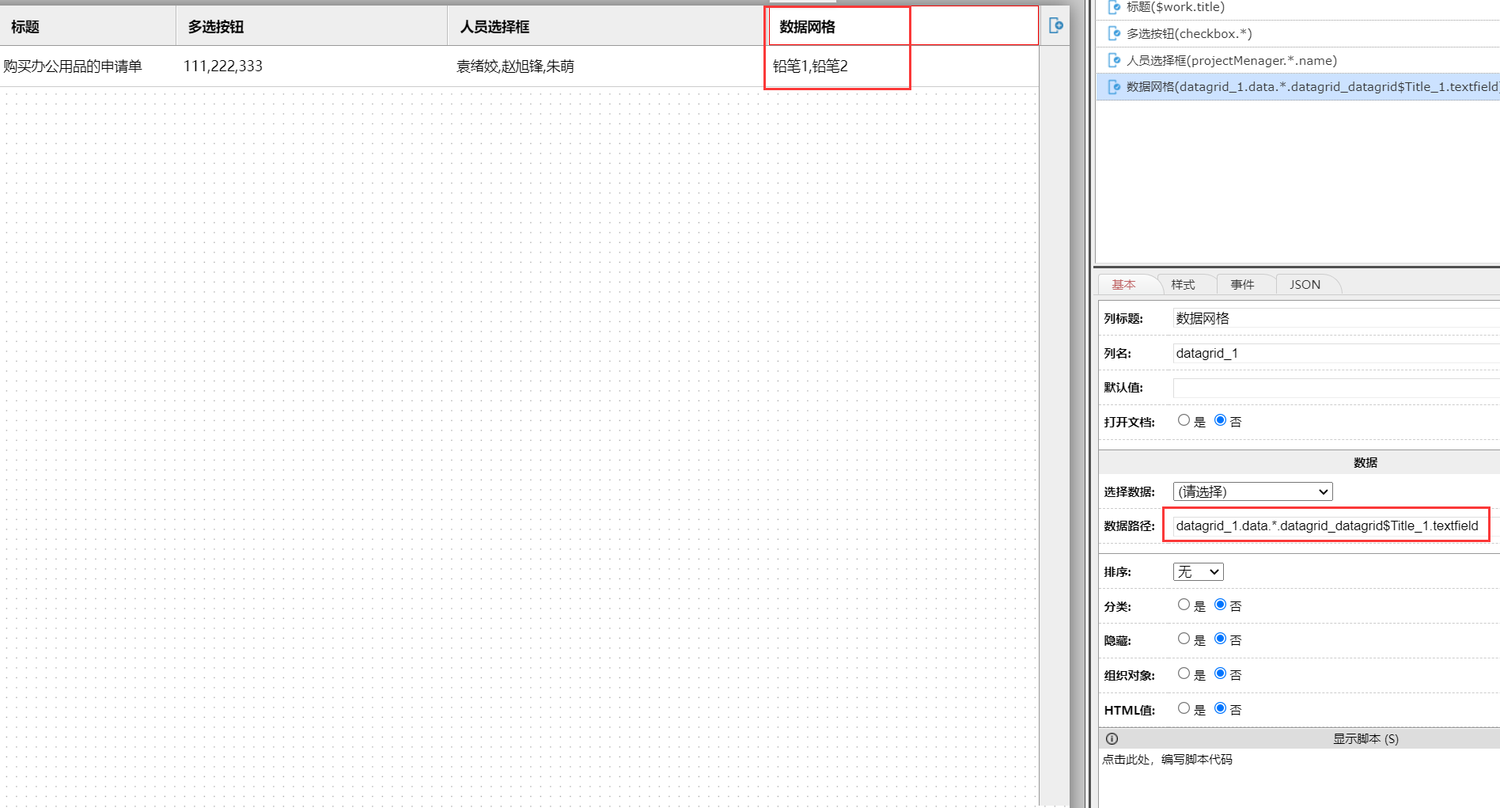This screenshot has height=808, width=1500.
Task: Click the 人员选择框 column header
Action: (x=494, y=27)
